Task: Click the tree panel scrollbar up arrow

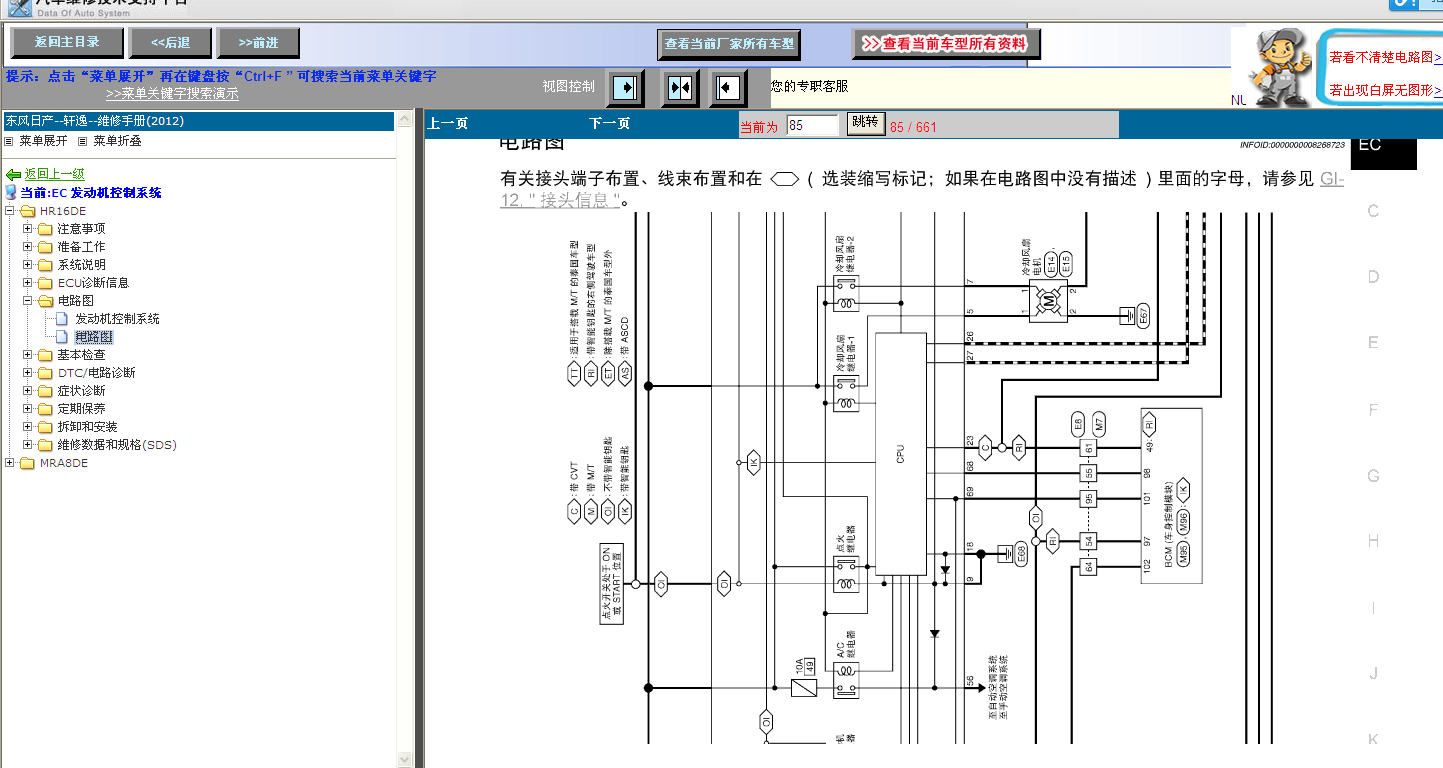Action: coord(404,120)
